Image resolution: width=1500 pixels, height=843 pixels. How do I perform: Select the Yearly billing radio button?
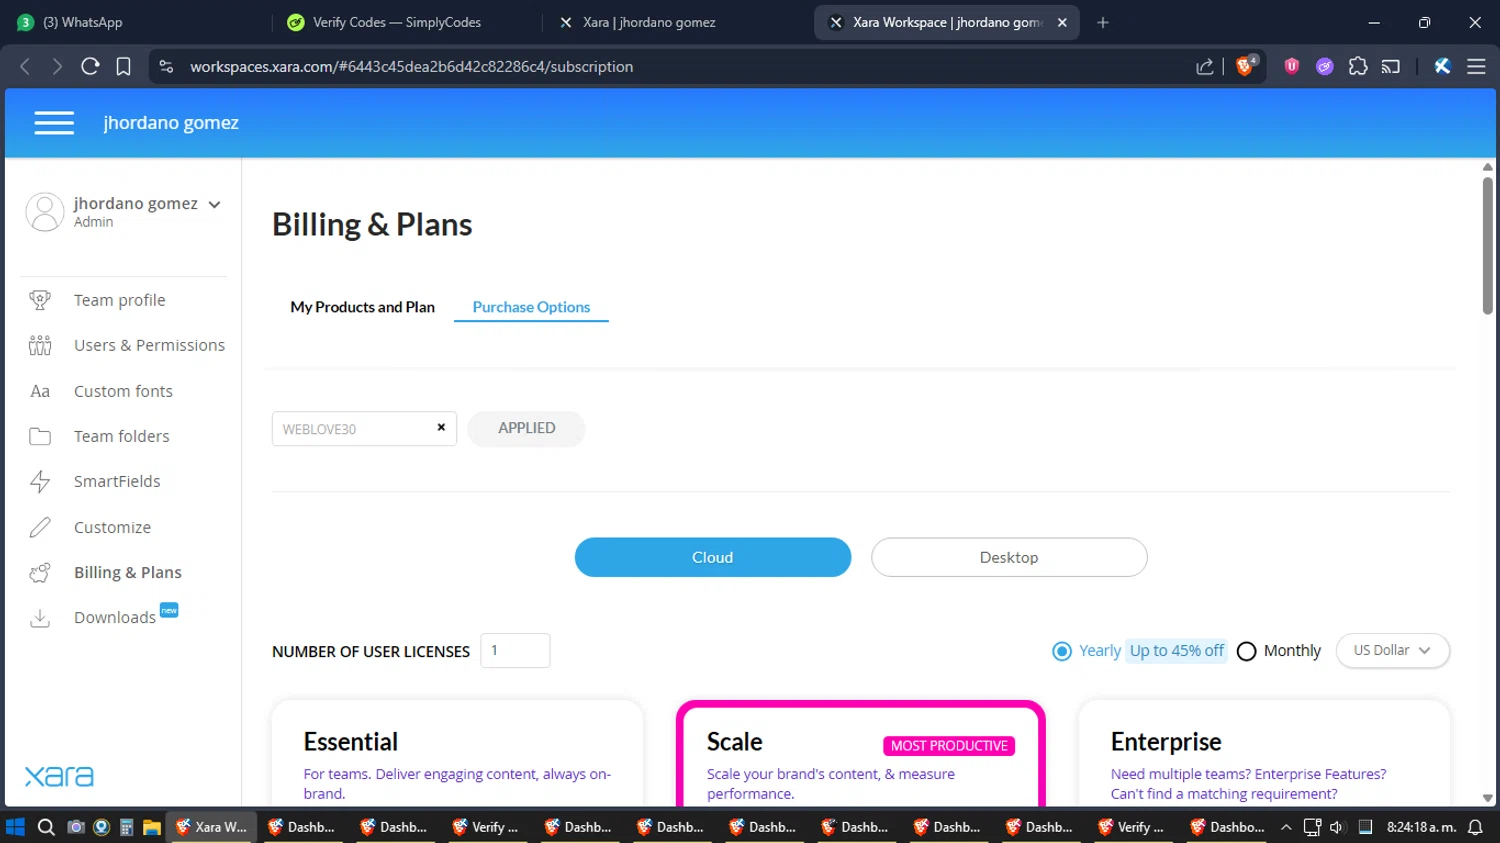[x=1062, y=651]
